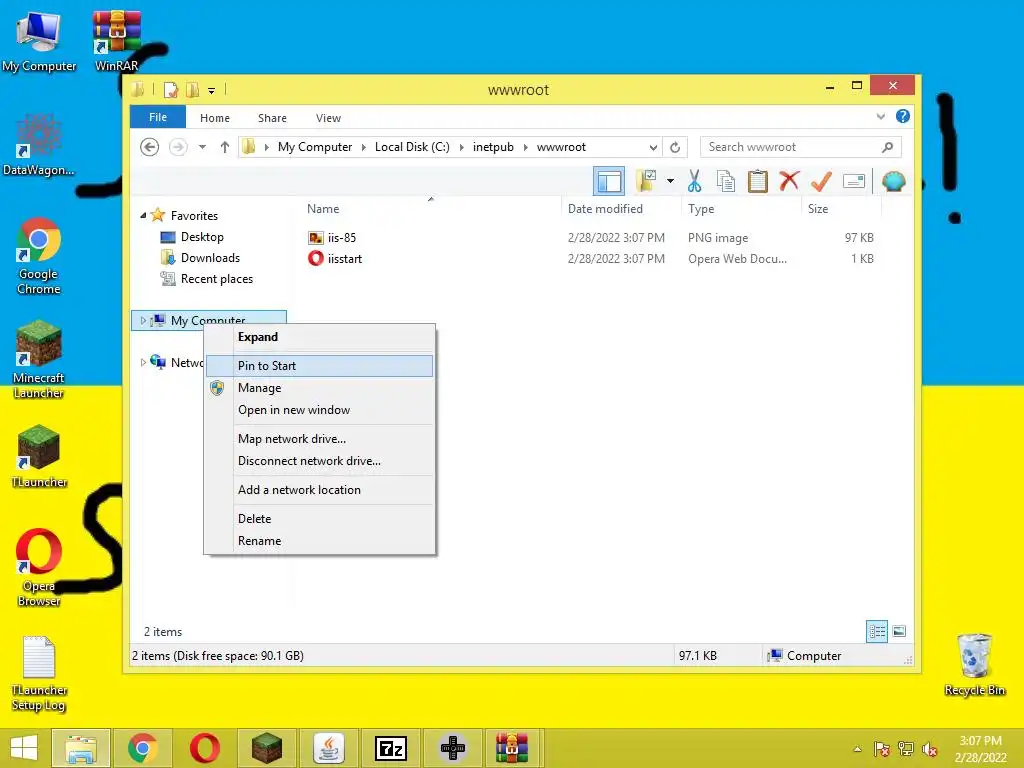The height and width of the screenshot is (768, 1024).
Task: Open the folder options toolbar icon
Action: 646,181
